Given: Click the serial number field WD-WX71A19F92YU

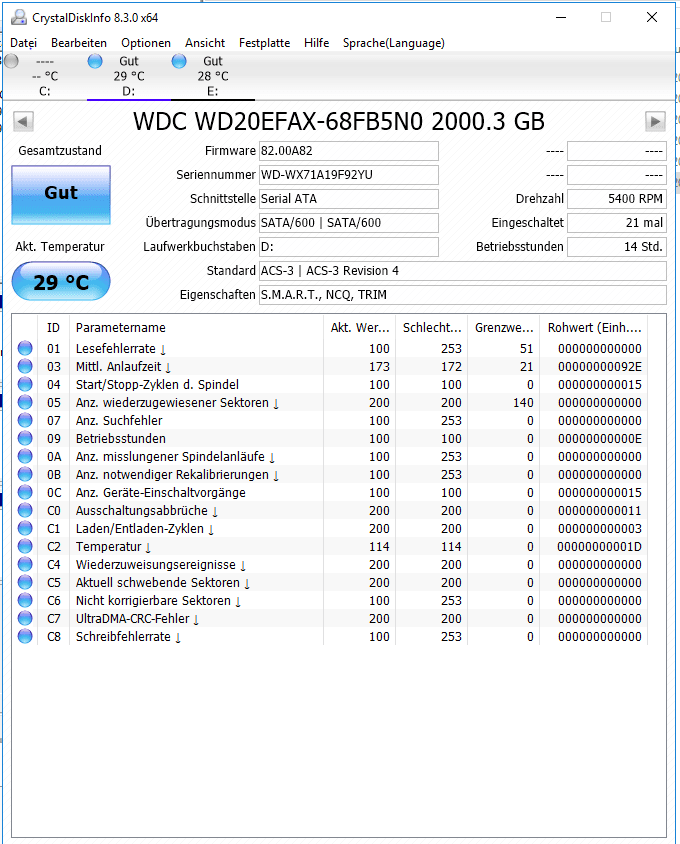Looking at the screenshot, I should [349, 175].
